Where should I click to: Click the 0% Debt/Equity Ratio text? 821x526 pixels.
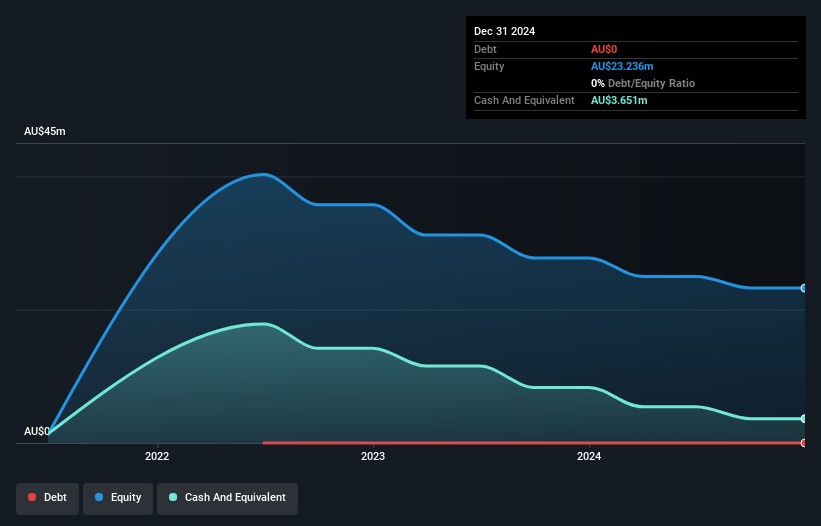tap(642, 83)
